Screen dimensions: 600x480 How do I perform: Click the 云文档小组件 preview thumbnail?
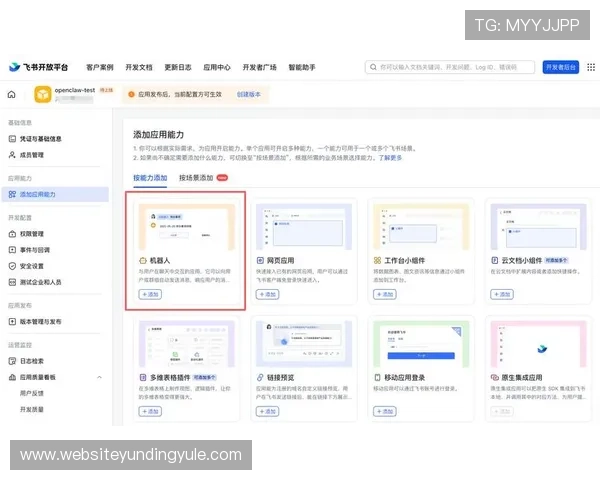[538, 227]
